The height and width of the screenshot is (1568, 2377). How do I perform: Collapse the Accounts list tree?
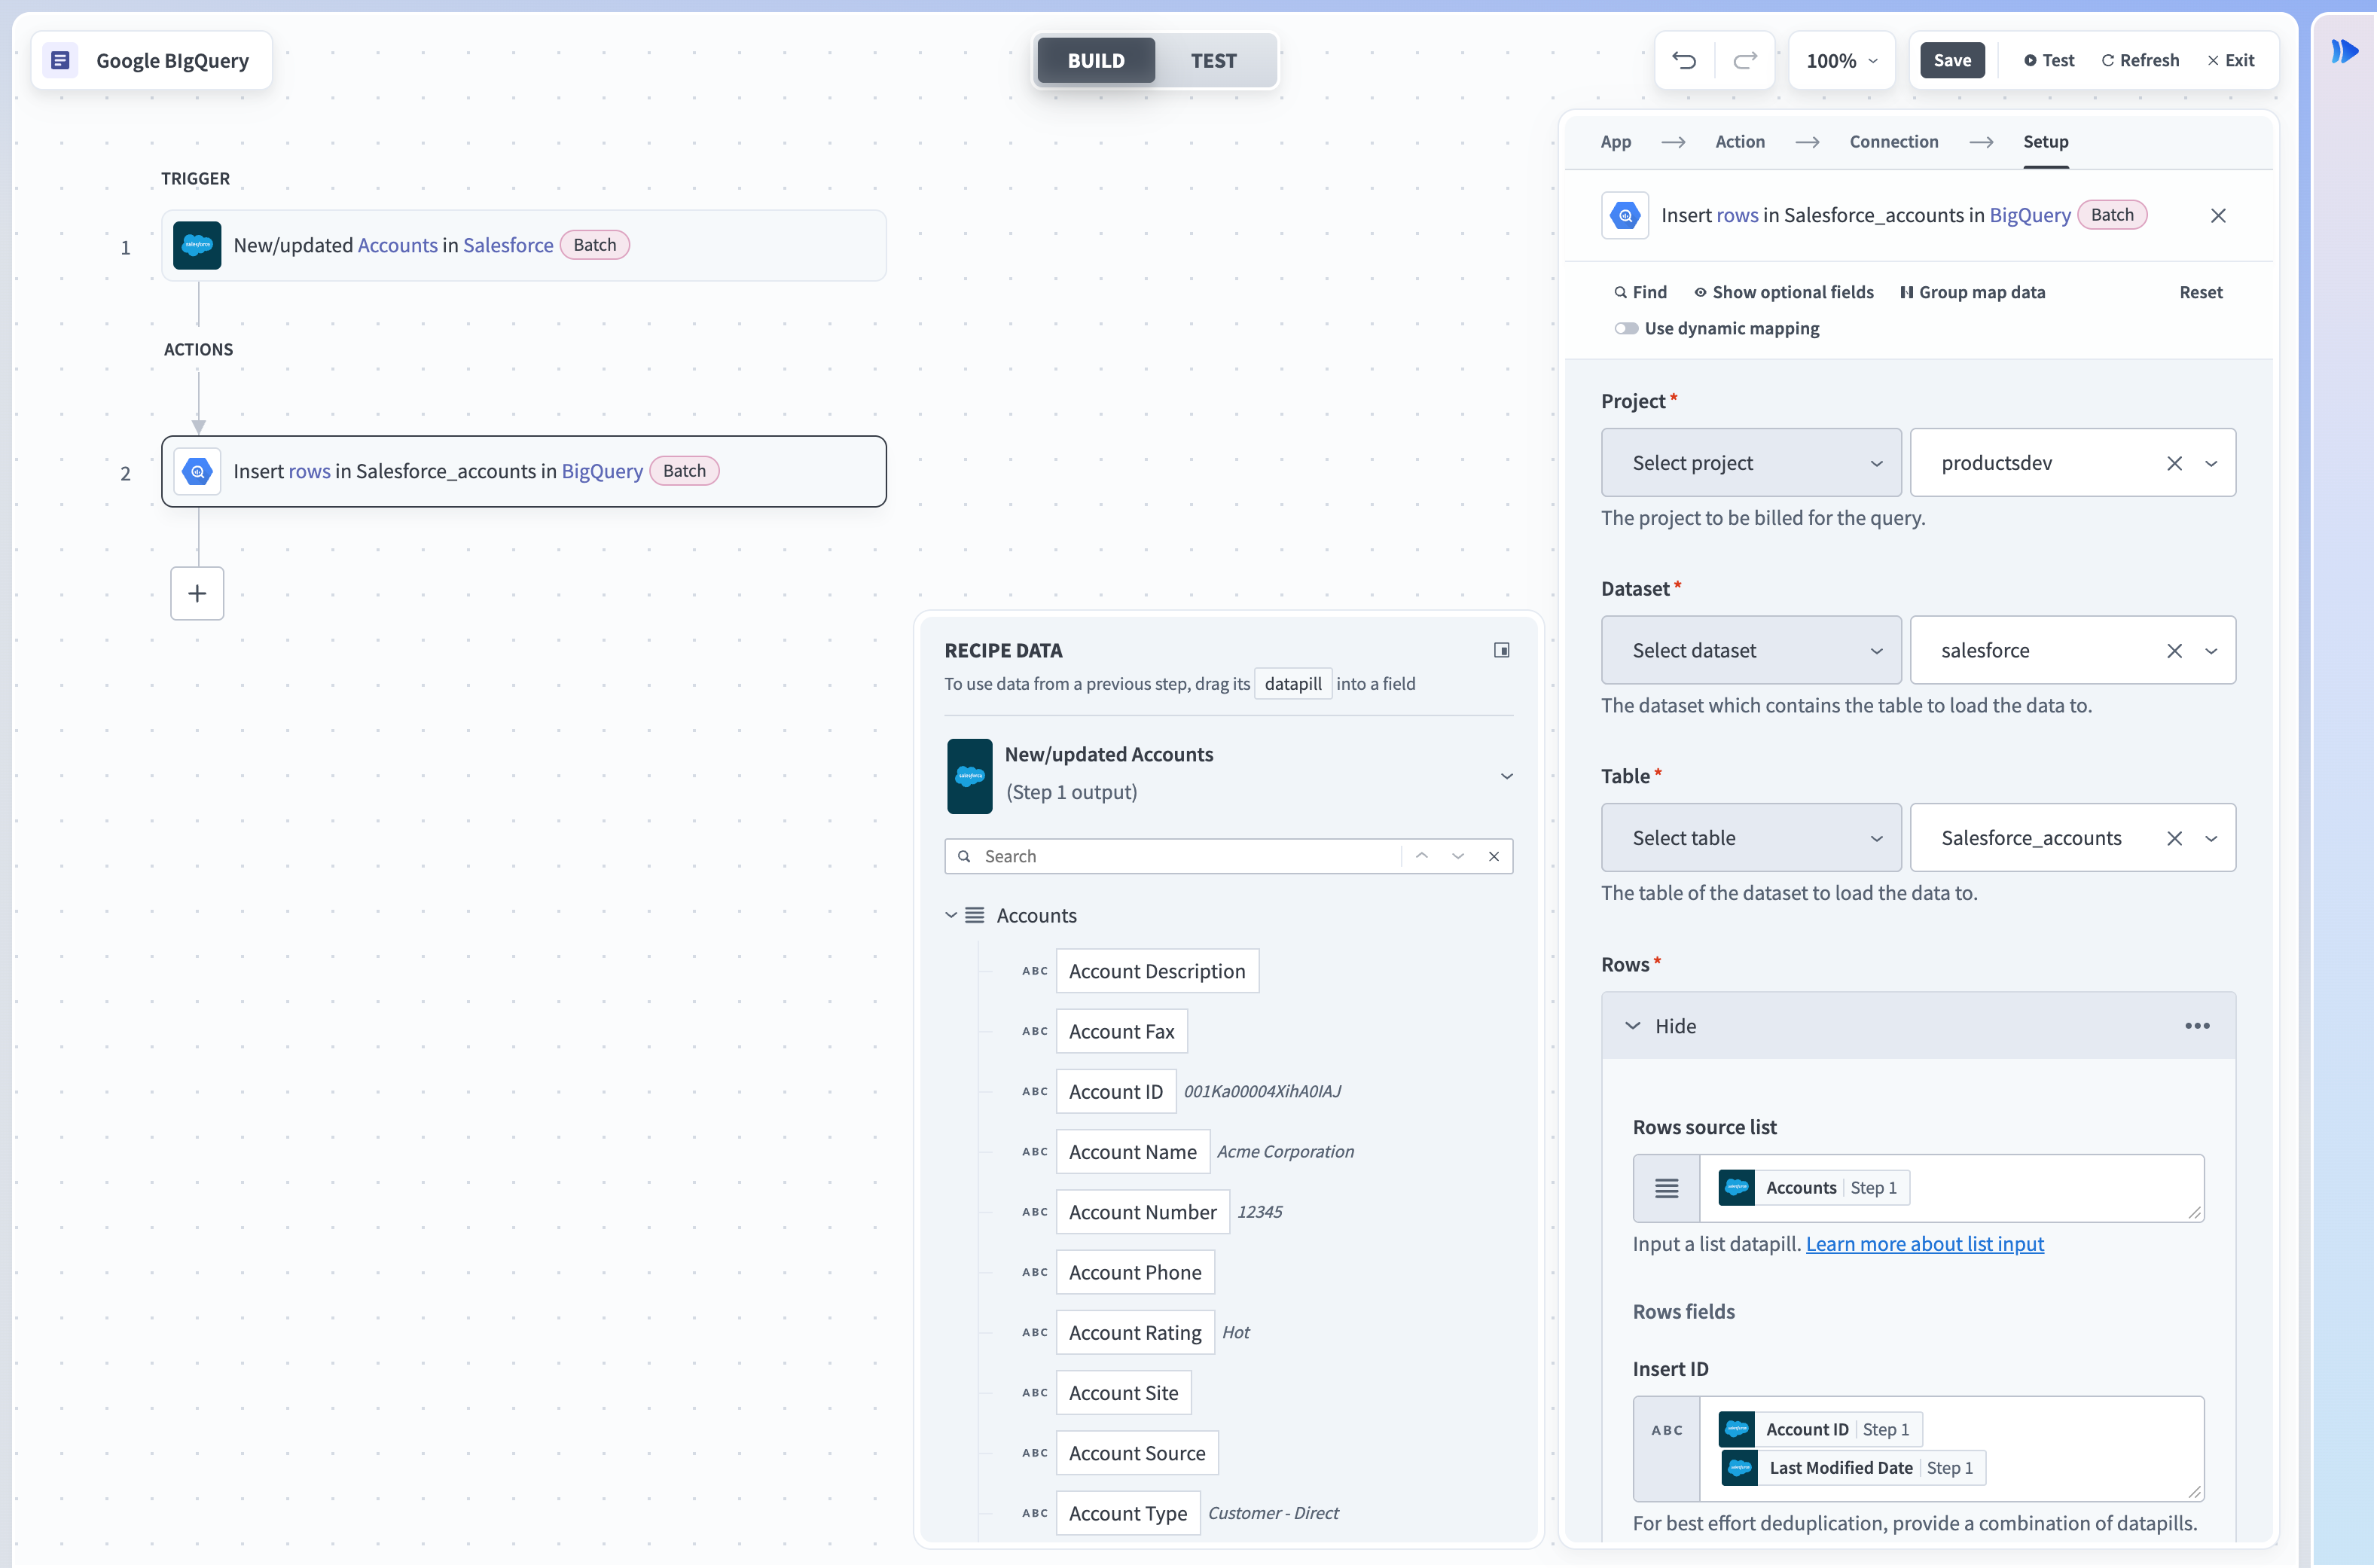tap(951, 915)
